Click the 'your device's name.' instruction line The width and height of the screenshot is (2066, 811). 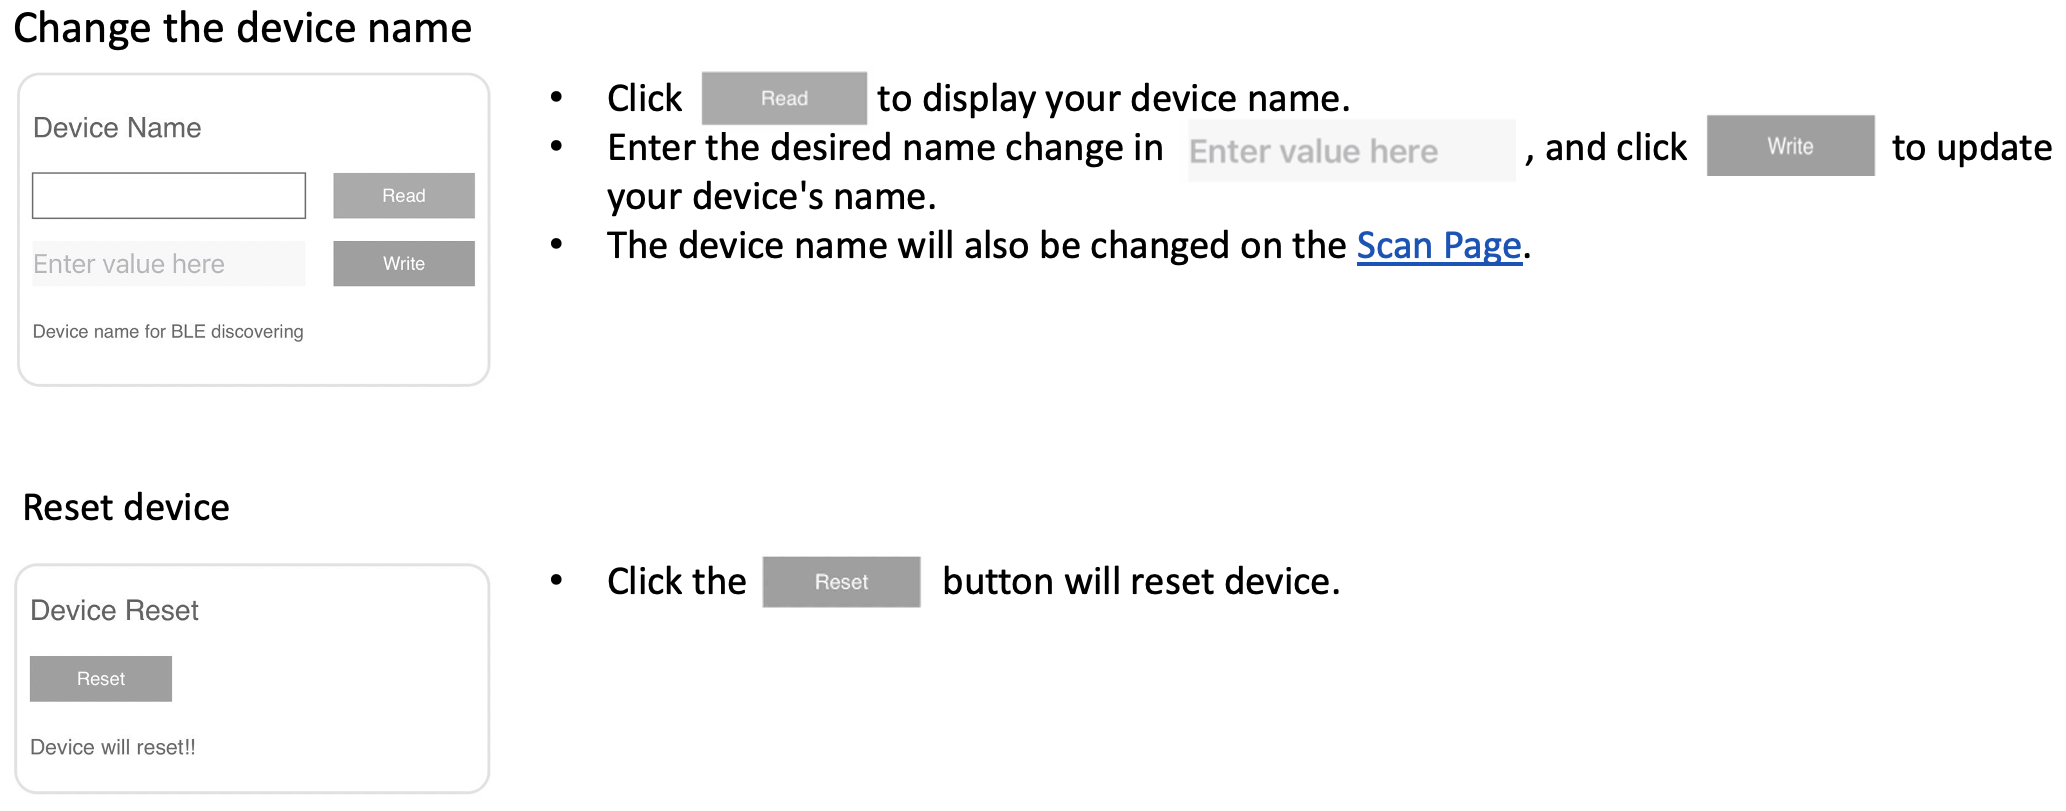(772, 197)
